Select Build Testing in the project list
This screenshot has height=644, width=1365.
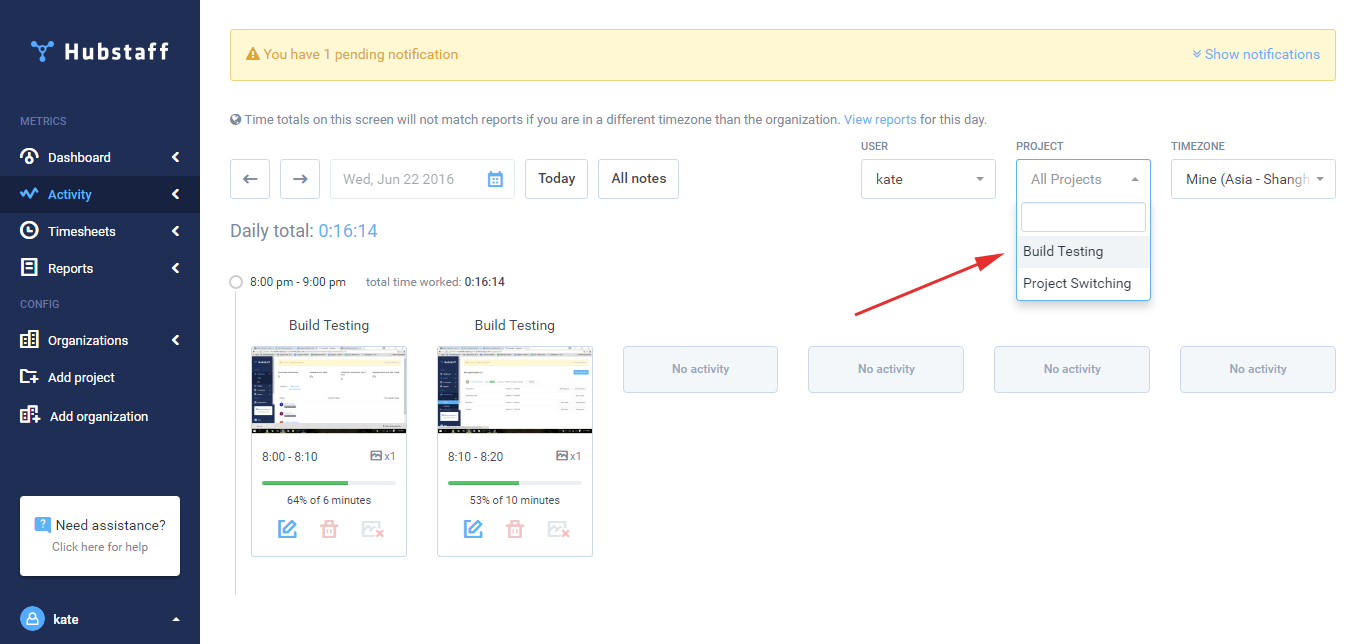[x=1063, y=251]
